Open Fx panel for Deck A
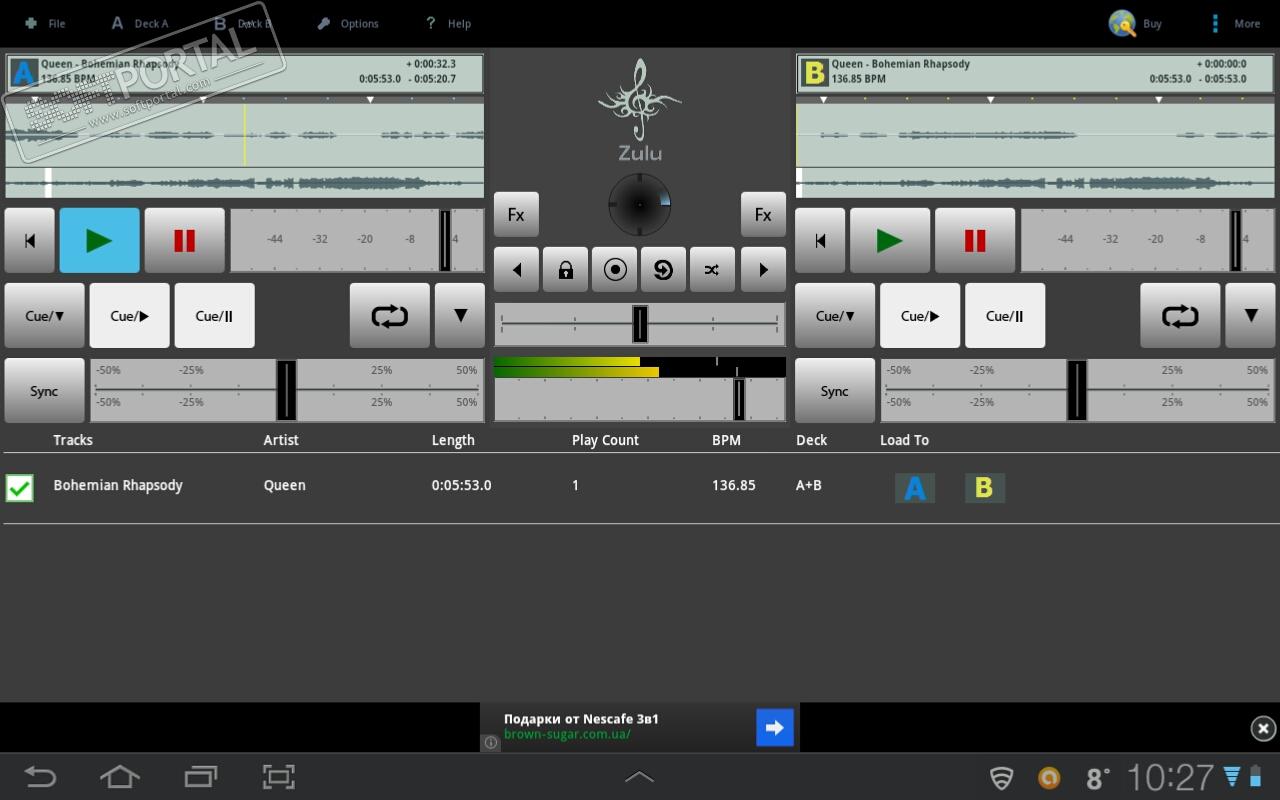1280x800 pixels. [x=516, y=215]
